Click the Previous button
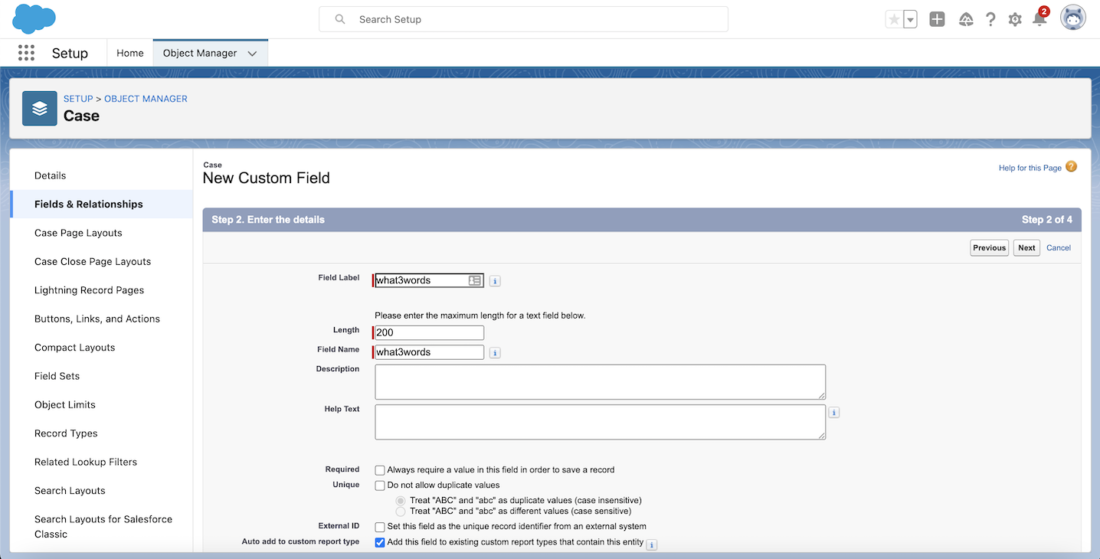Viewport: 1100px width, 559px height. point(989,248)
